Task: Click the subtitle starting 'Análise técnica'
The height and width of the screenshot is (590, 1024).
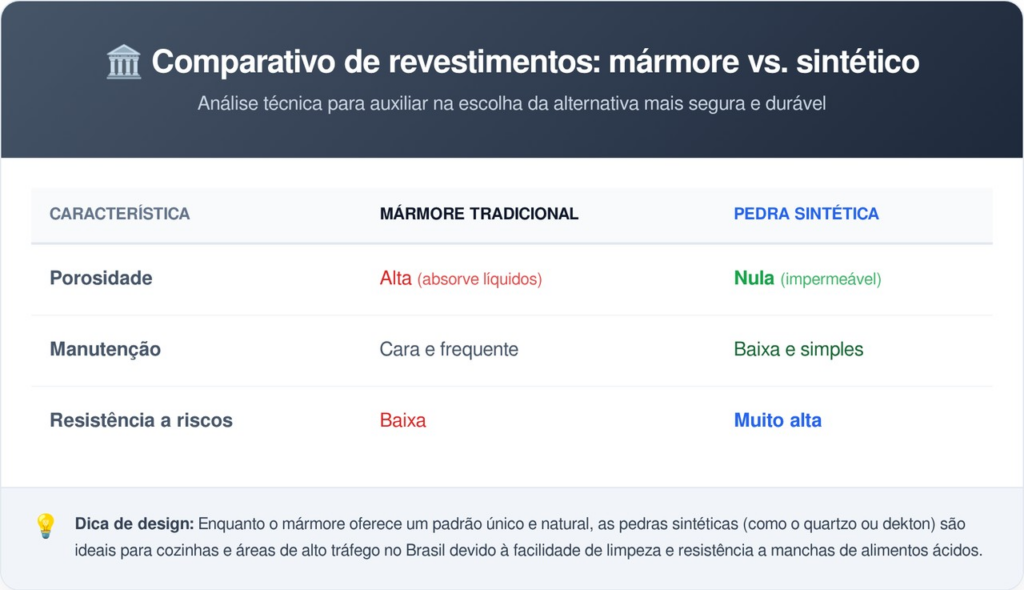Action: tap(511, 103)
